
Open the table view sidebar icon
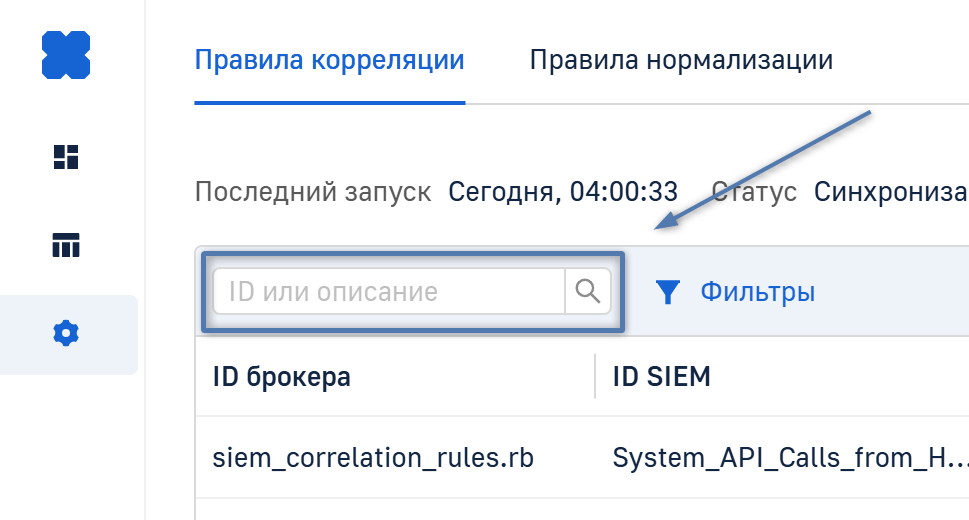66,245
